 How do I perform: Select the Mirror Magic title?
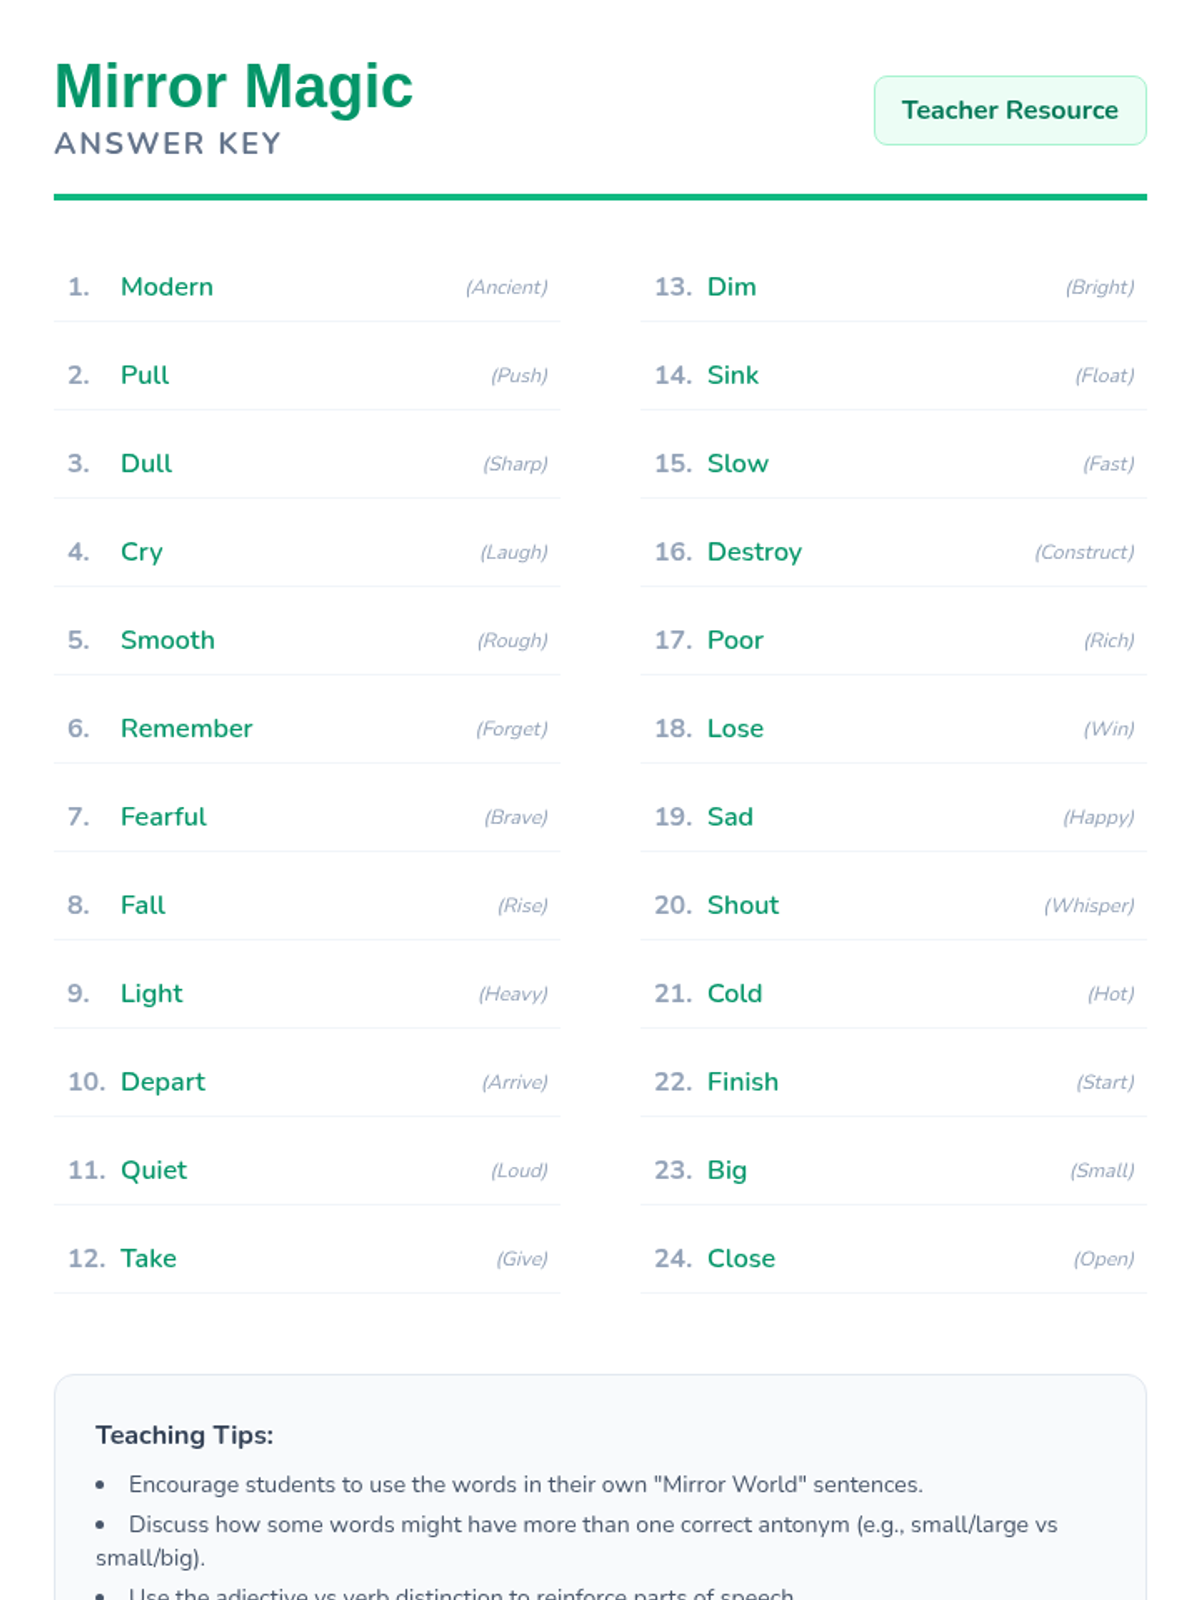pyautogui.click(x=233, y=87)
